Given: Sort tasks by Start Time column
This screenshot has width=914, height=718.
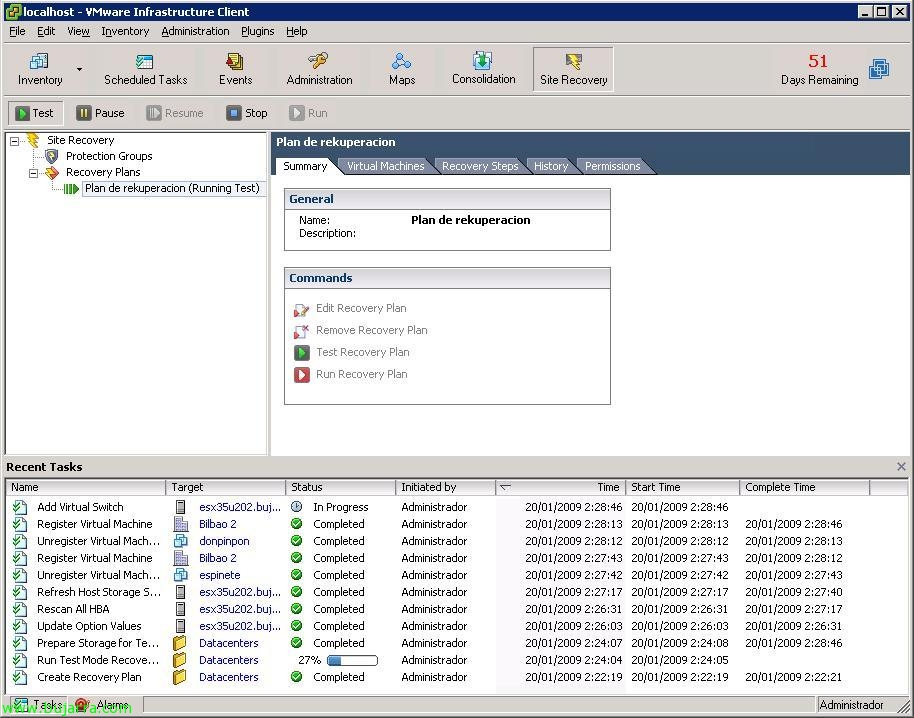Looking at the screenshot, I should tap(682, 487).
